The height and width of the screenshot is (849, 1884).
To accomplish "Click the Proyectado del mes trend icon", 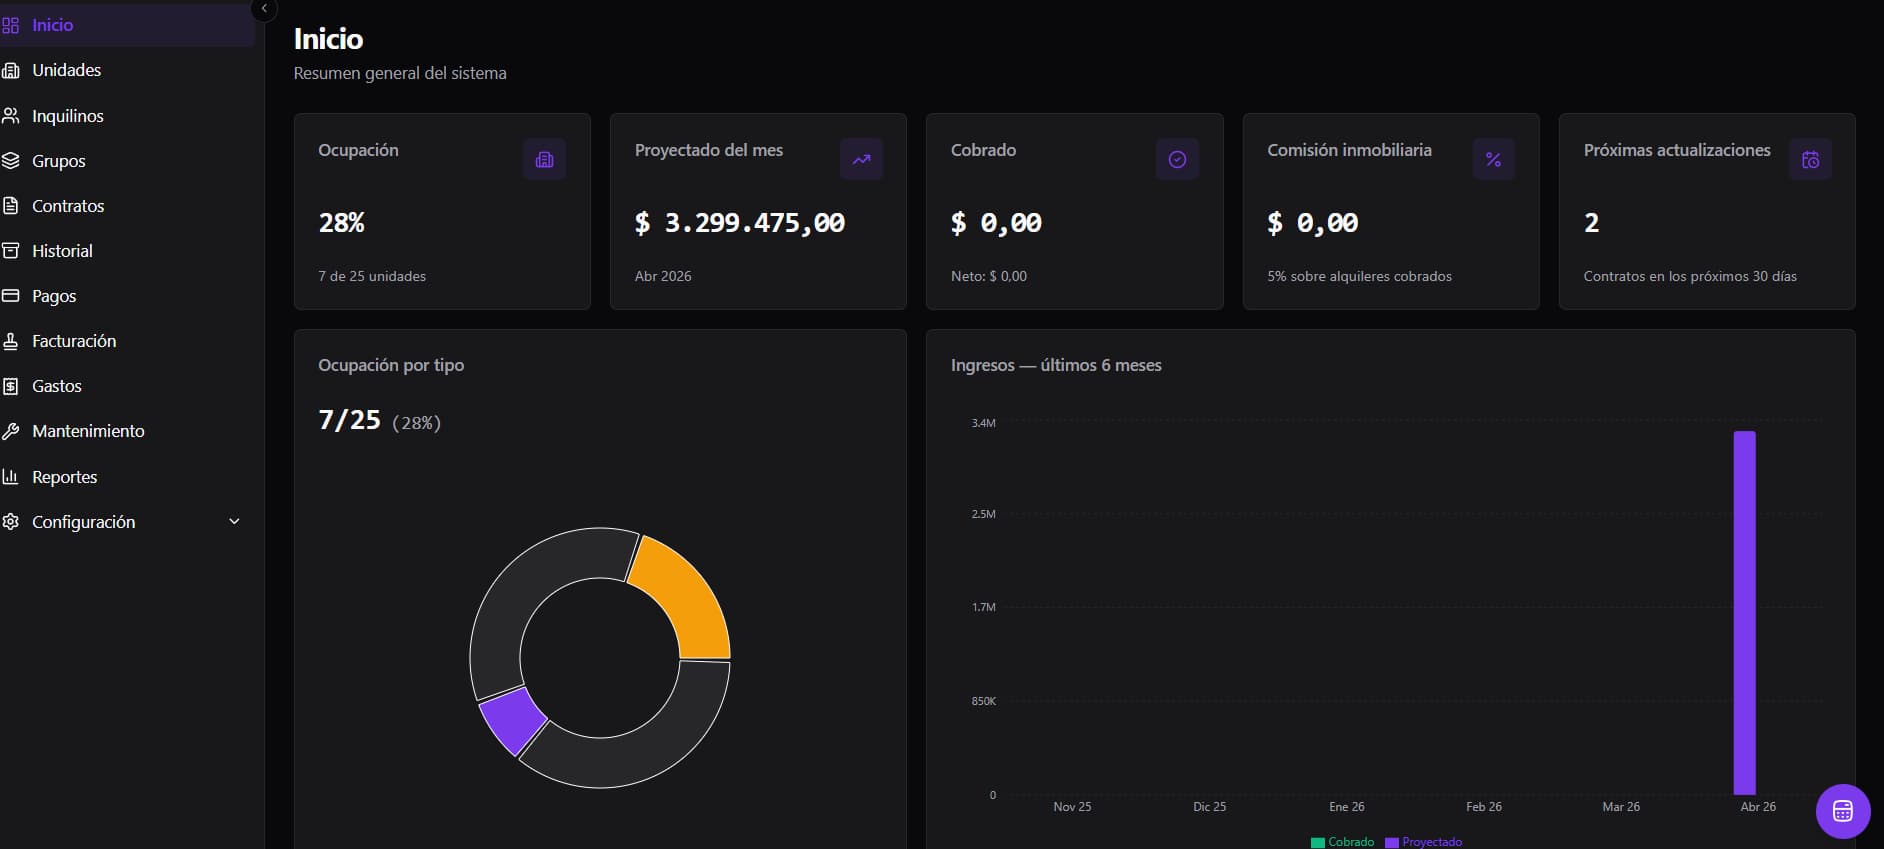I will [861, 159].
